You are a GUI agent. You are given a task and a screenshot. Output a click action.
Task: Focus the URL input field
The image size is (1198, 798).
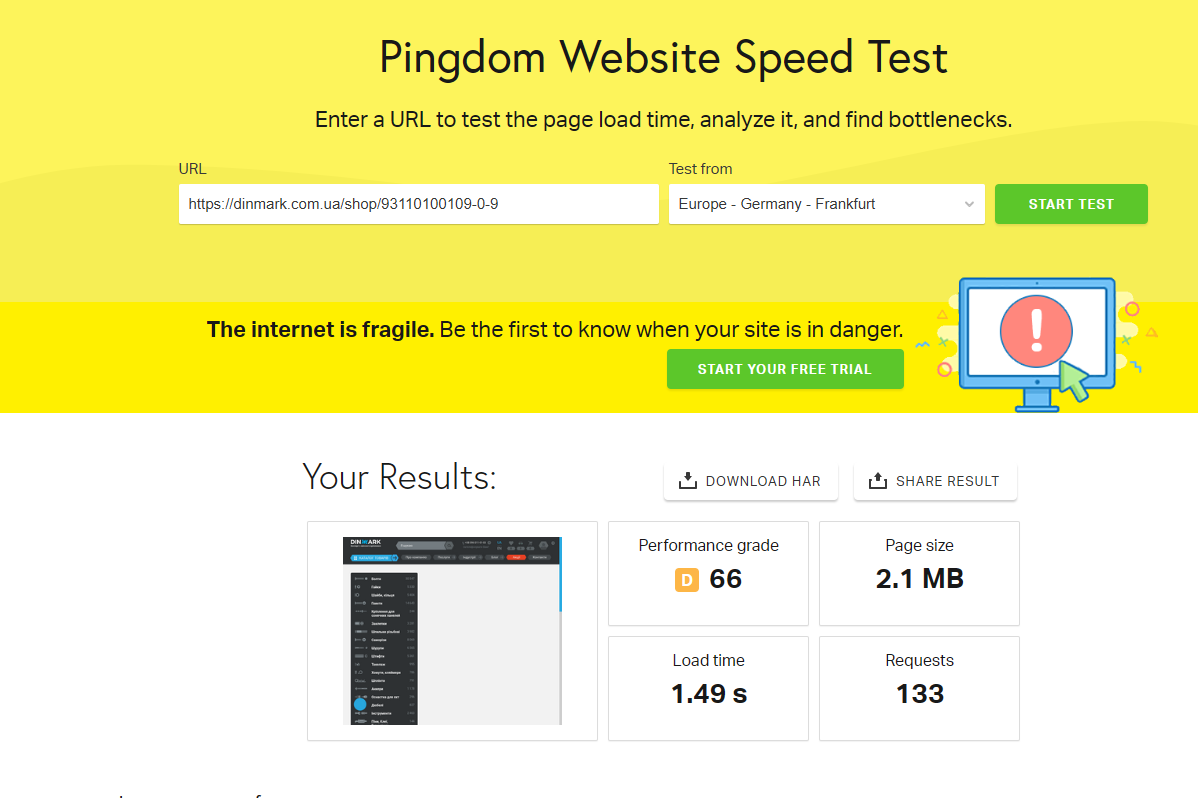click(x=418, y=204)
